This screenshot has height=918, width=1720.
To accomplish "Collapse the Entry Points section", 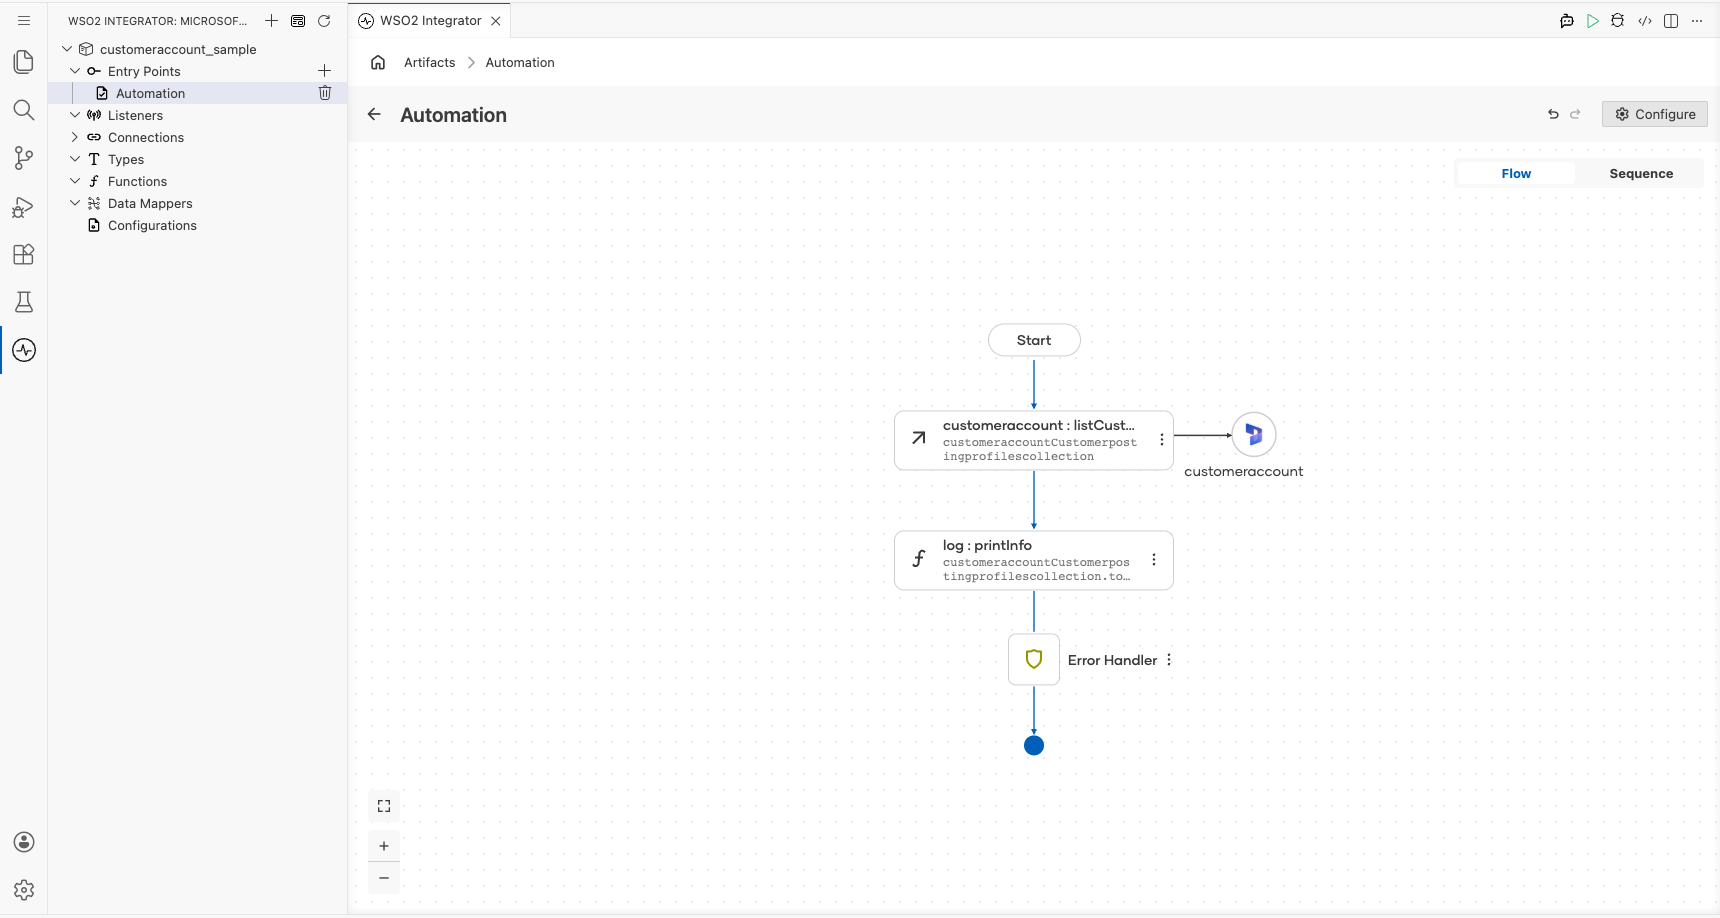I will click(x=75, y=71).
